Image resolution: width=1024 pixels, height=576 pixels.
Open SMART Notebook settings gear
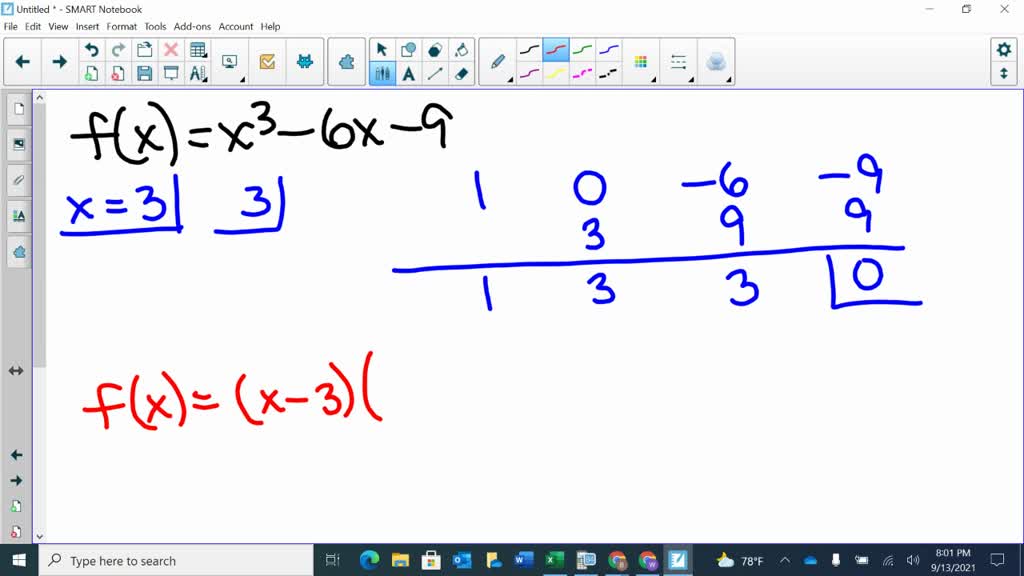click(1005, 48)
